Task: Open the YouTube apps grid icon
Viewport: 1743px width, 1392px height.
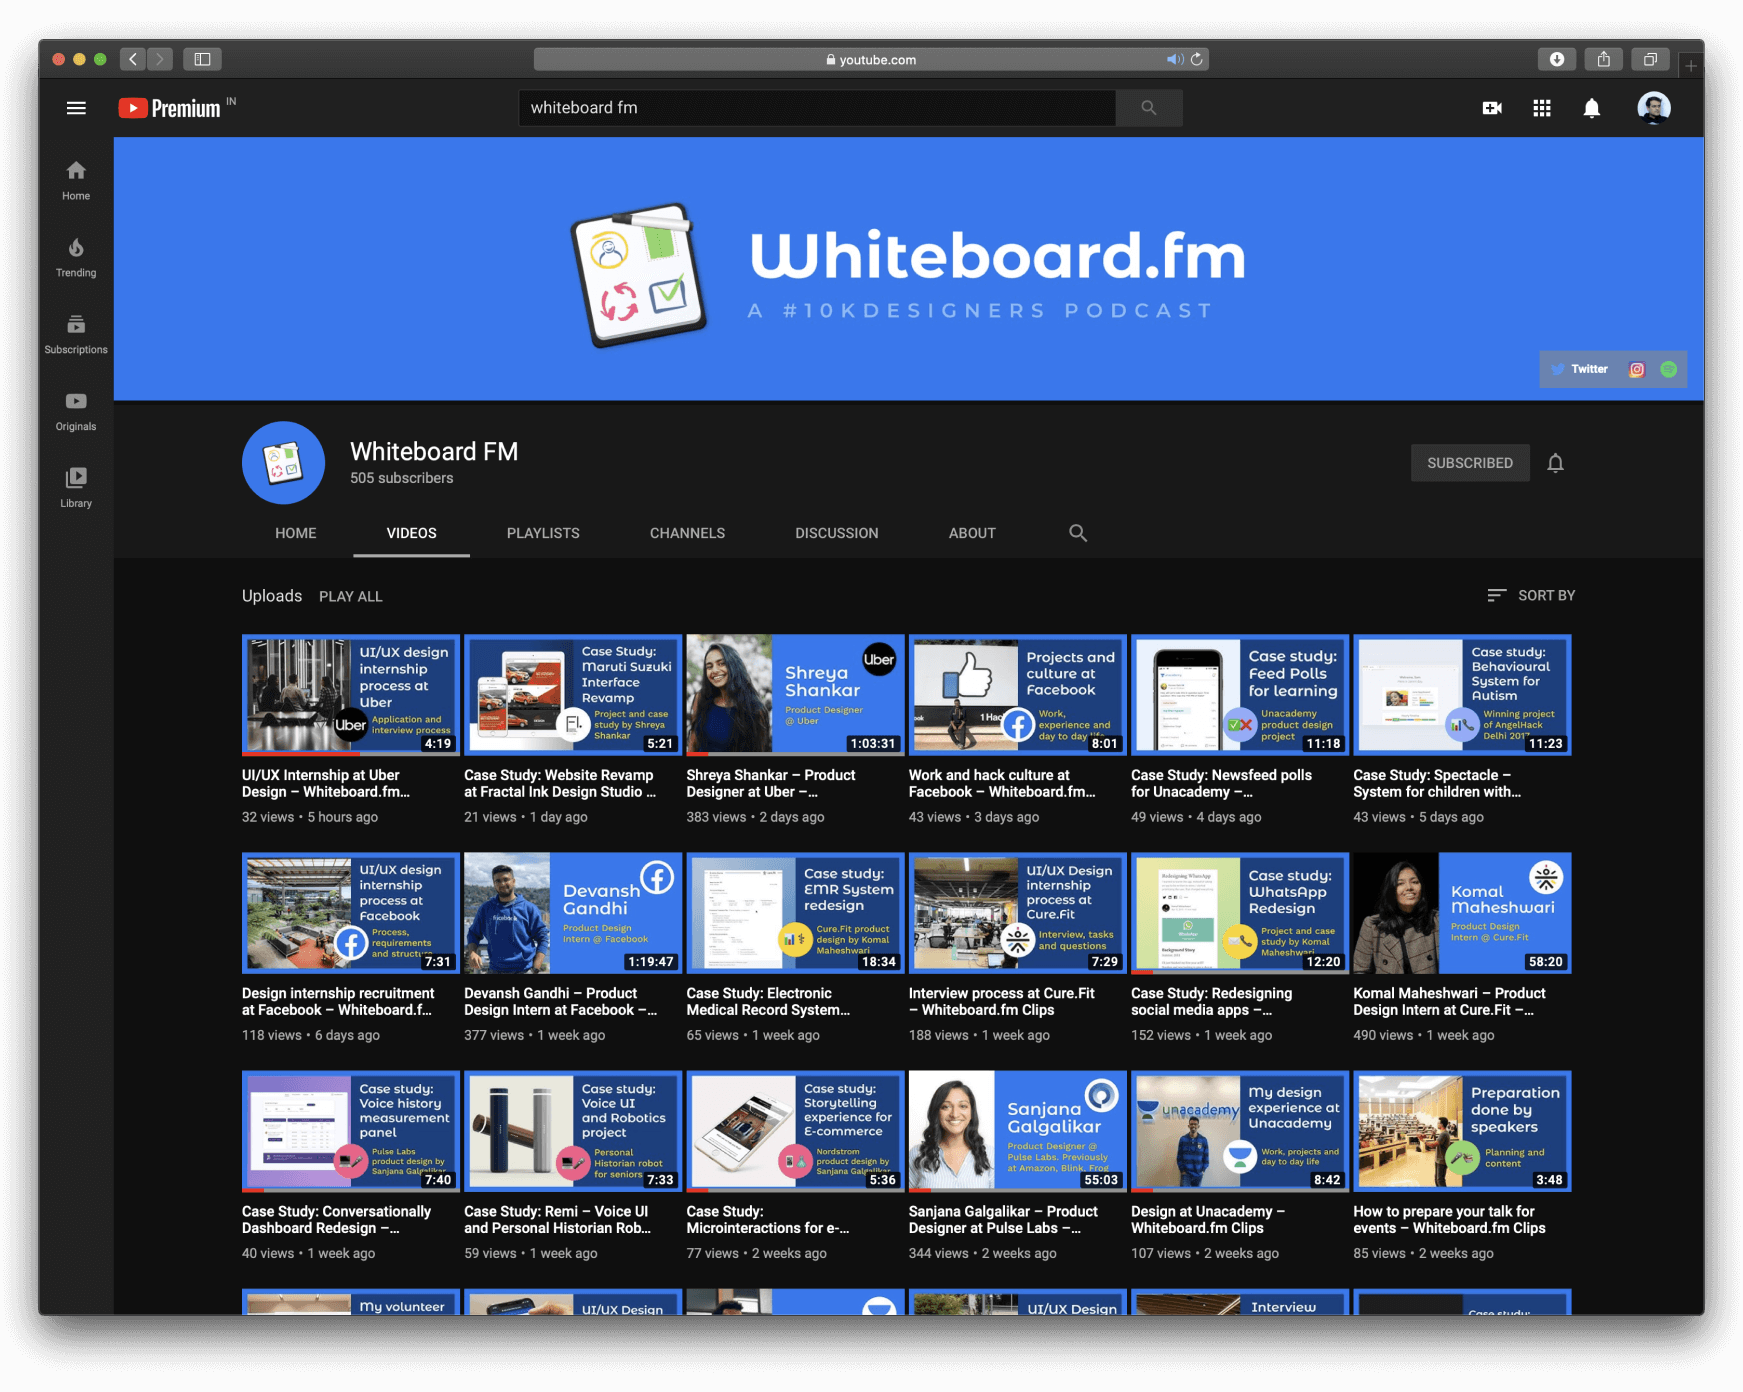Action: 1542,107
